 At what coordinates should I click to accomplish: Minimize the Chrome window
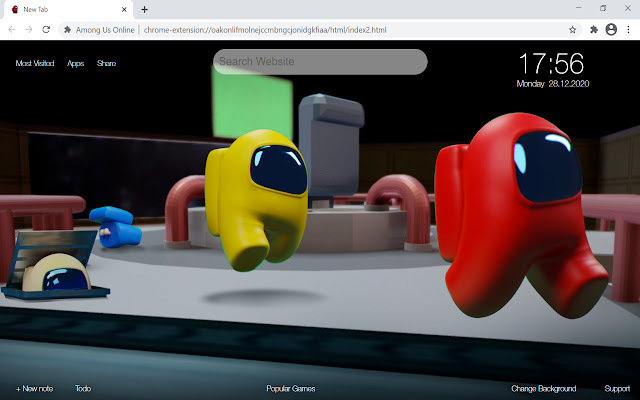click(578, 8)
